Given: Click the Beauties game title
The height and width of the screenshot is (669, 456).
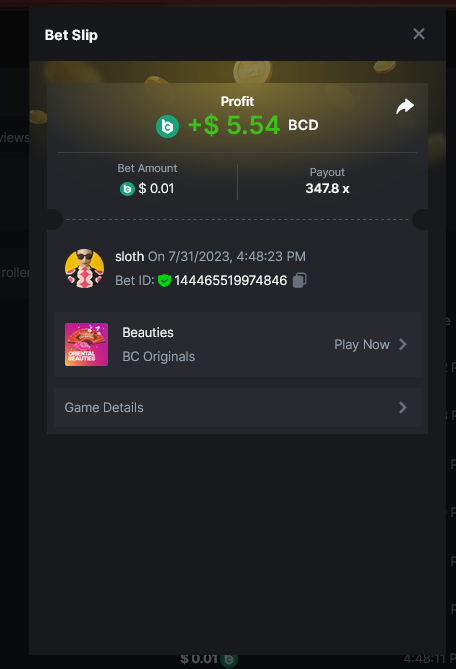Looking at the screenshot, I should [x=148, y=332].
